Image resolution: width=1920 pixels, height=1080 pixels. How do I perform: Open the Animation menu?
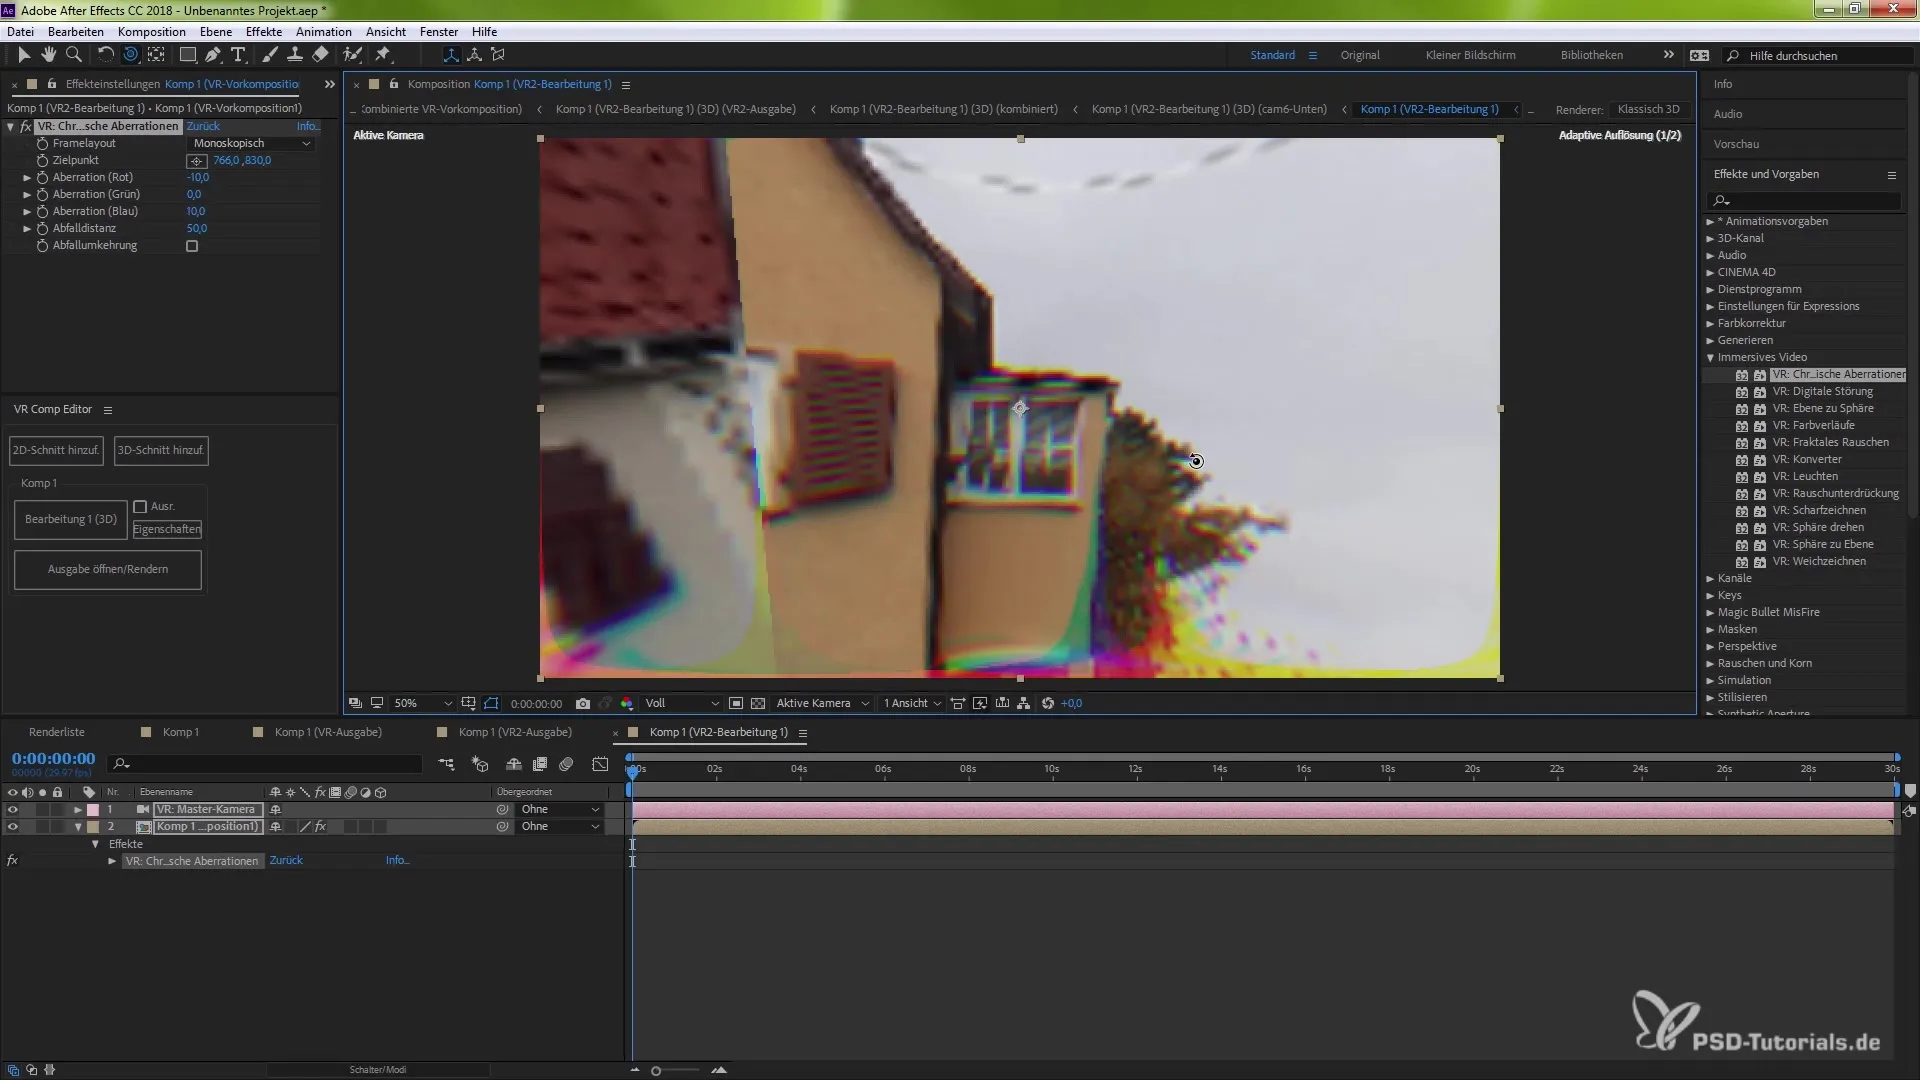(323, 32)
